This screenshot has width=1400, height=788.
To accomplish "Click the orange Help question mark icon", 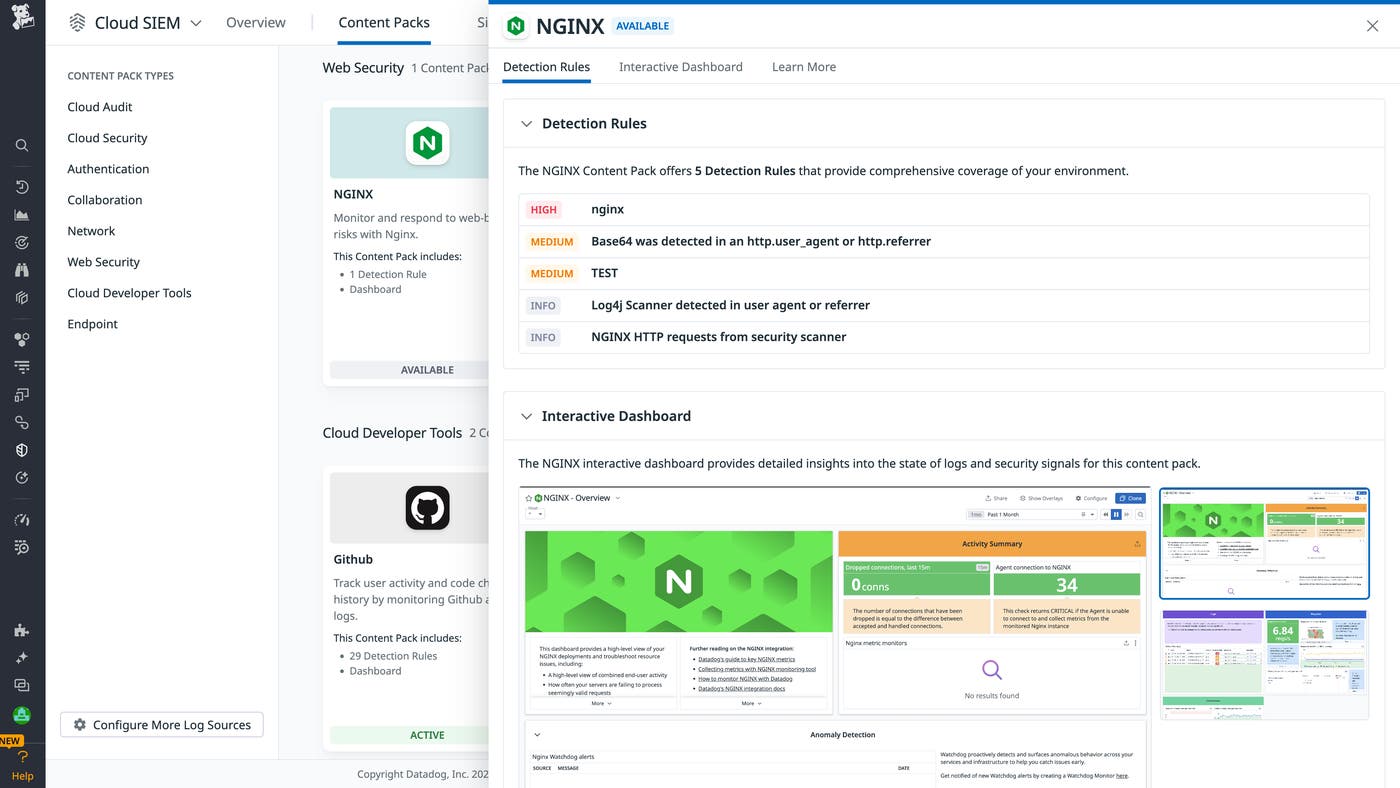I will 22,756.
